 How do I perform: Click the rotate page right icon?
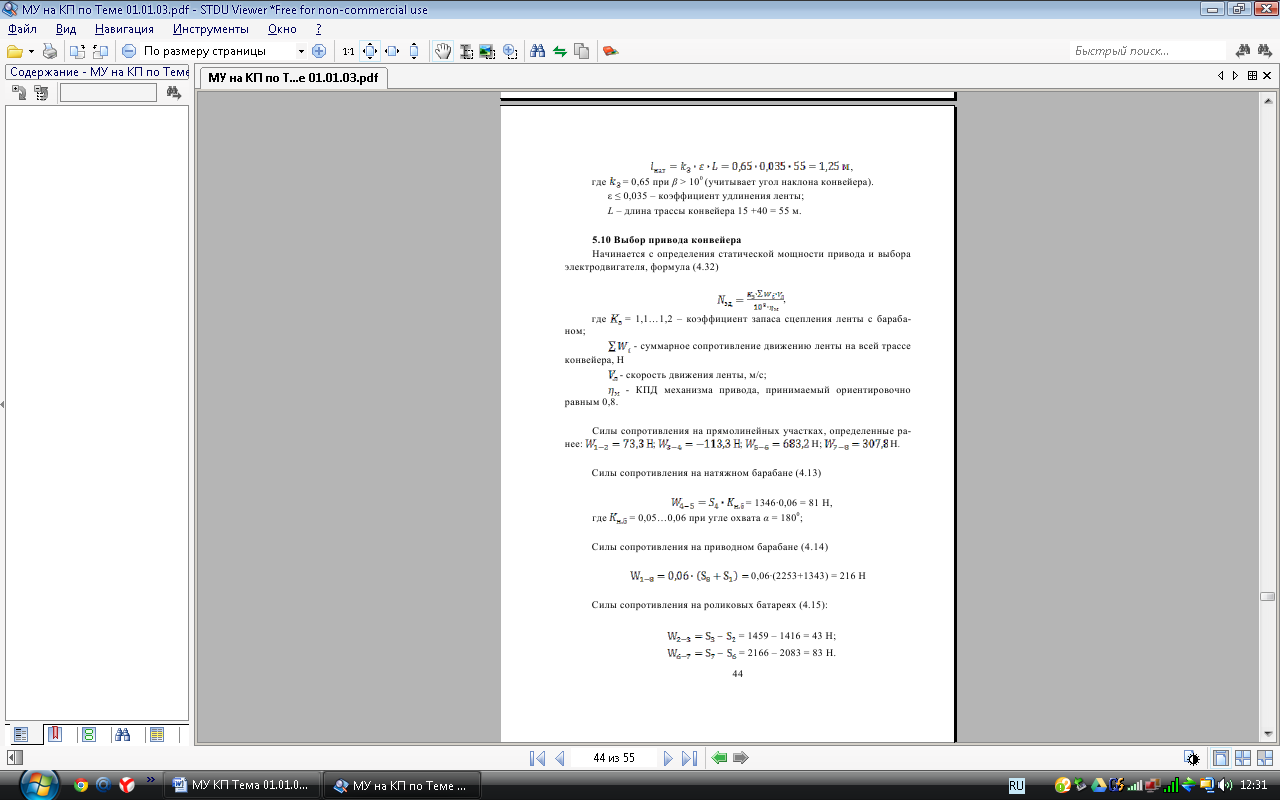tap(100, 51)
